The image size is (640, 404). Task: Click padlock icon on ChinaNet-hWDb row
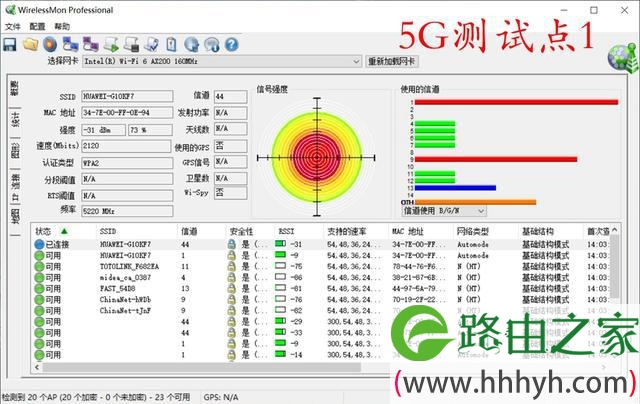(231, 300)
